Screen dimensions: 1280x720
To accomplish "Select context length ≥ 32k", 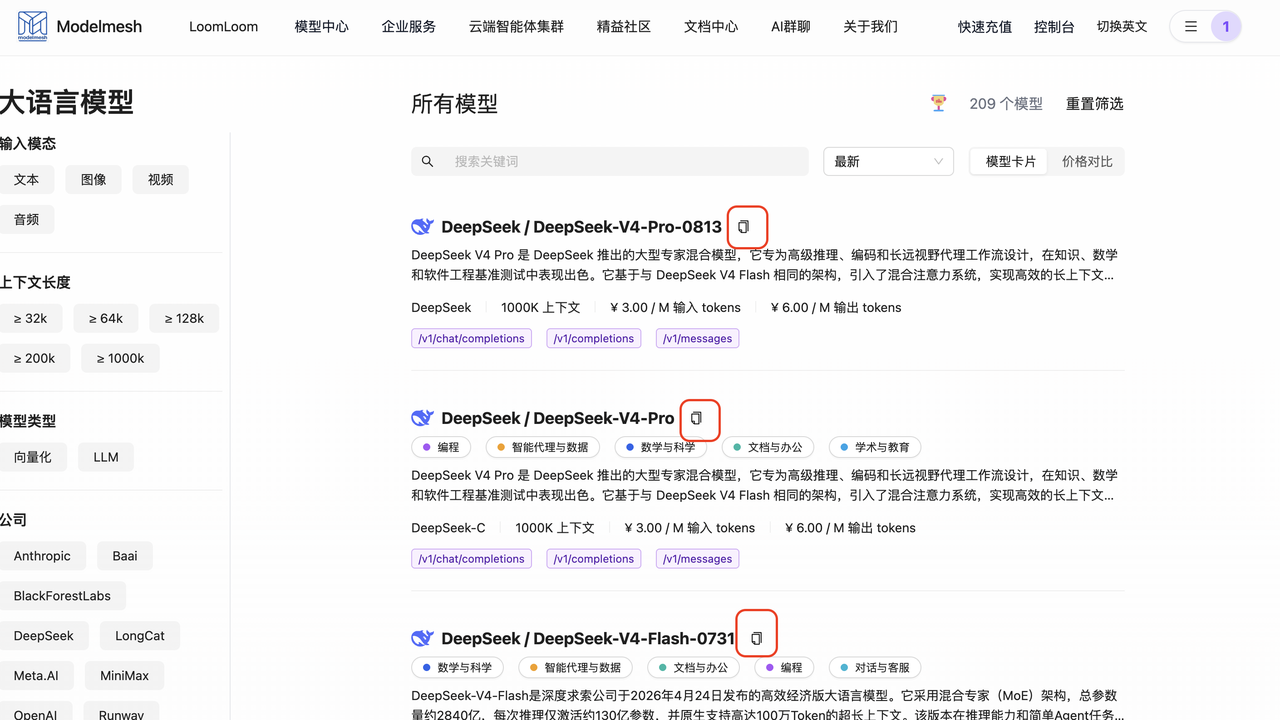I will pyautogui.click(x=31, y=319).
